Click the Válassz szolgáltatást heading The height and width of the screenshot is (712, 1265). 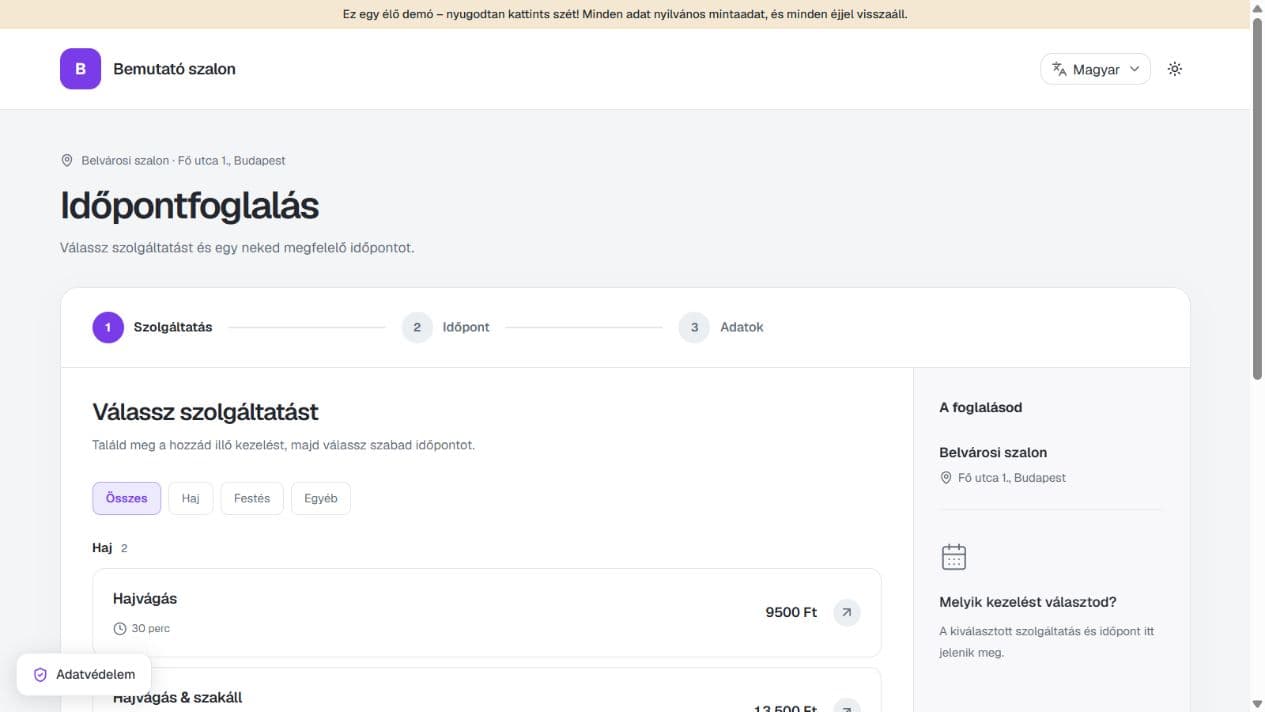(x=205, y=411)
